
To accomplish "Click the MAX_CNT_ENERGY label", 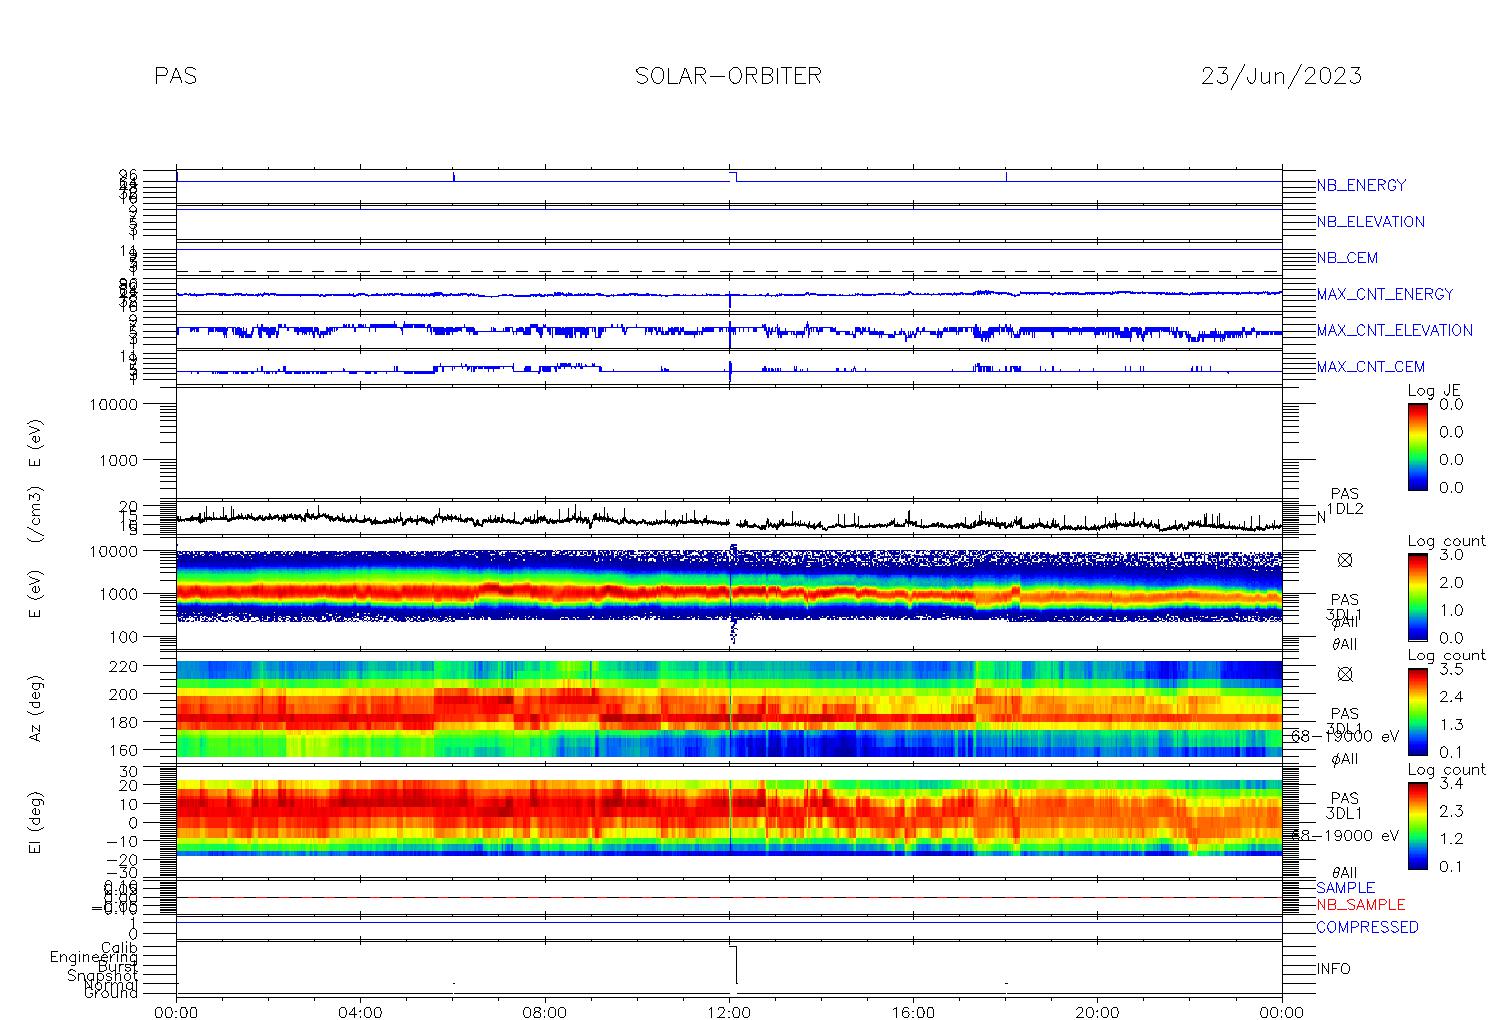I will click(1385, 294).
